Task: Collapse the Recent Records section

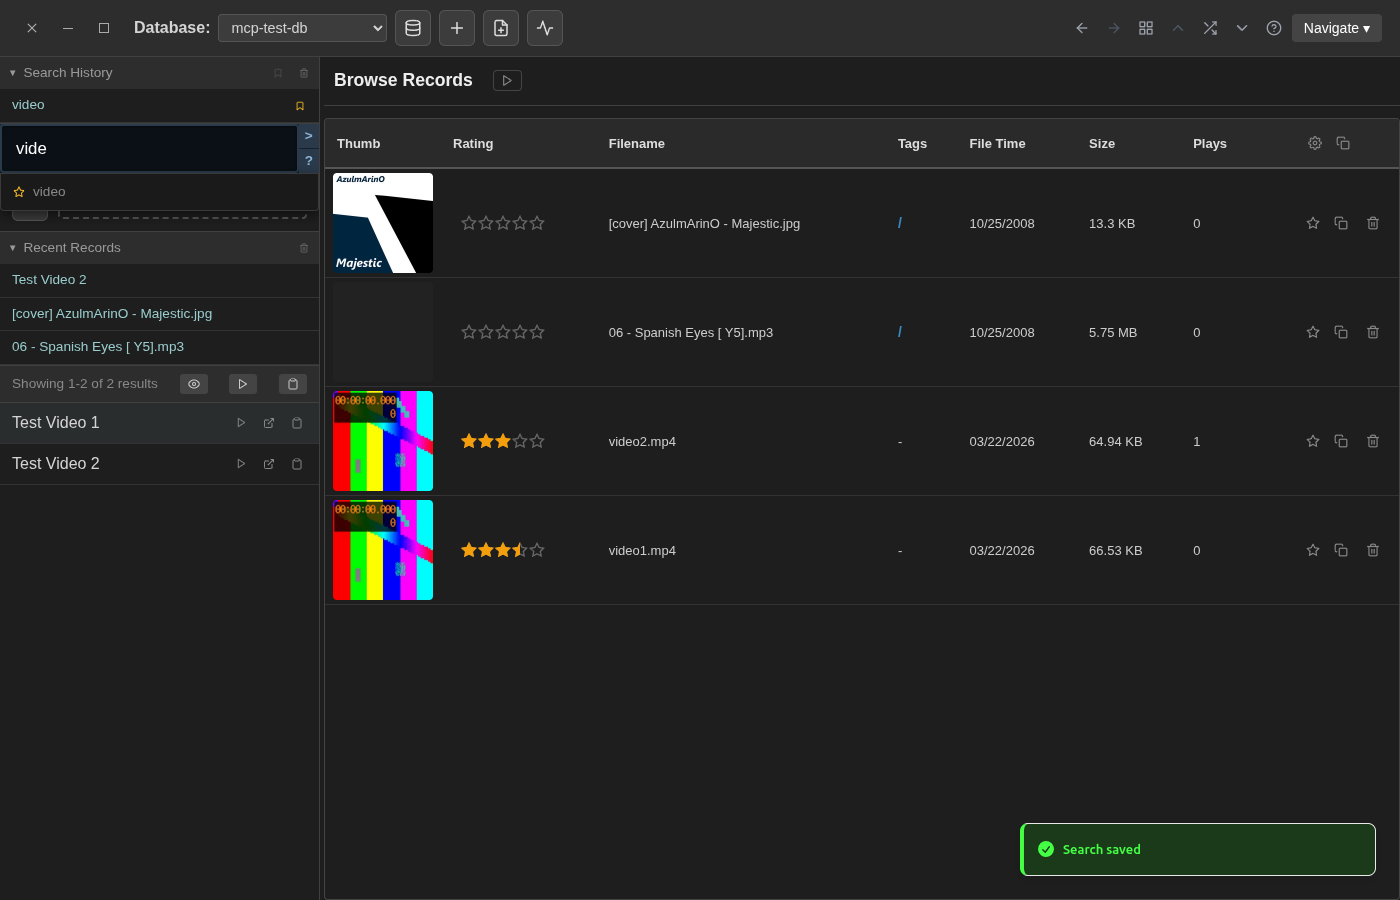Action: pyautogui.click(x=12, y=247)
